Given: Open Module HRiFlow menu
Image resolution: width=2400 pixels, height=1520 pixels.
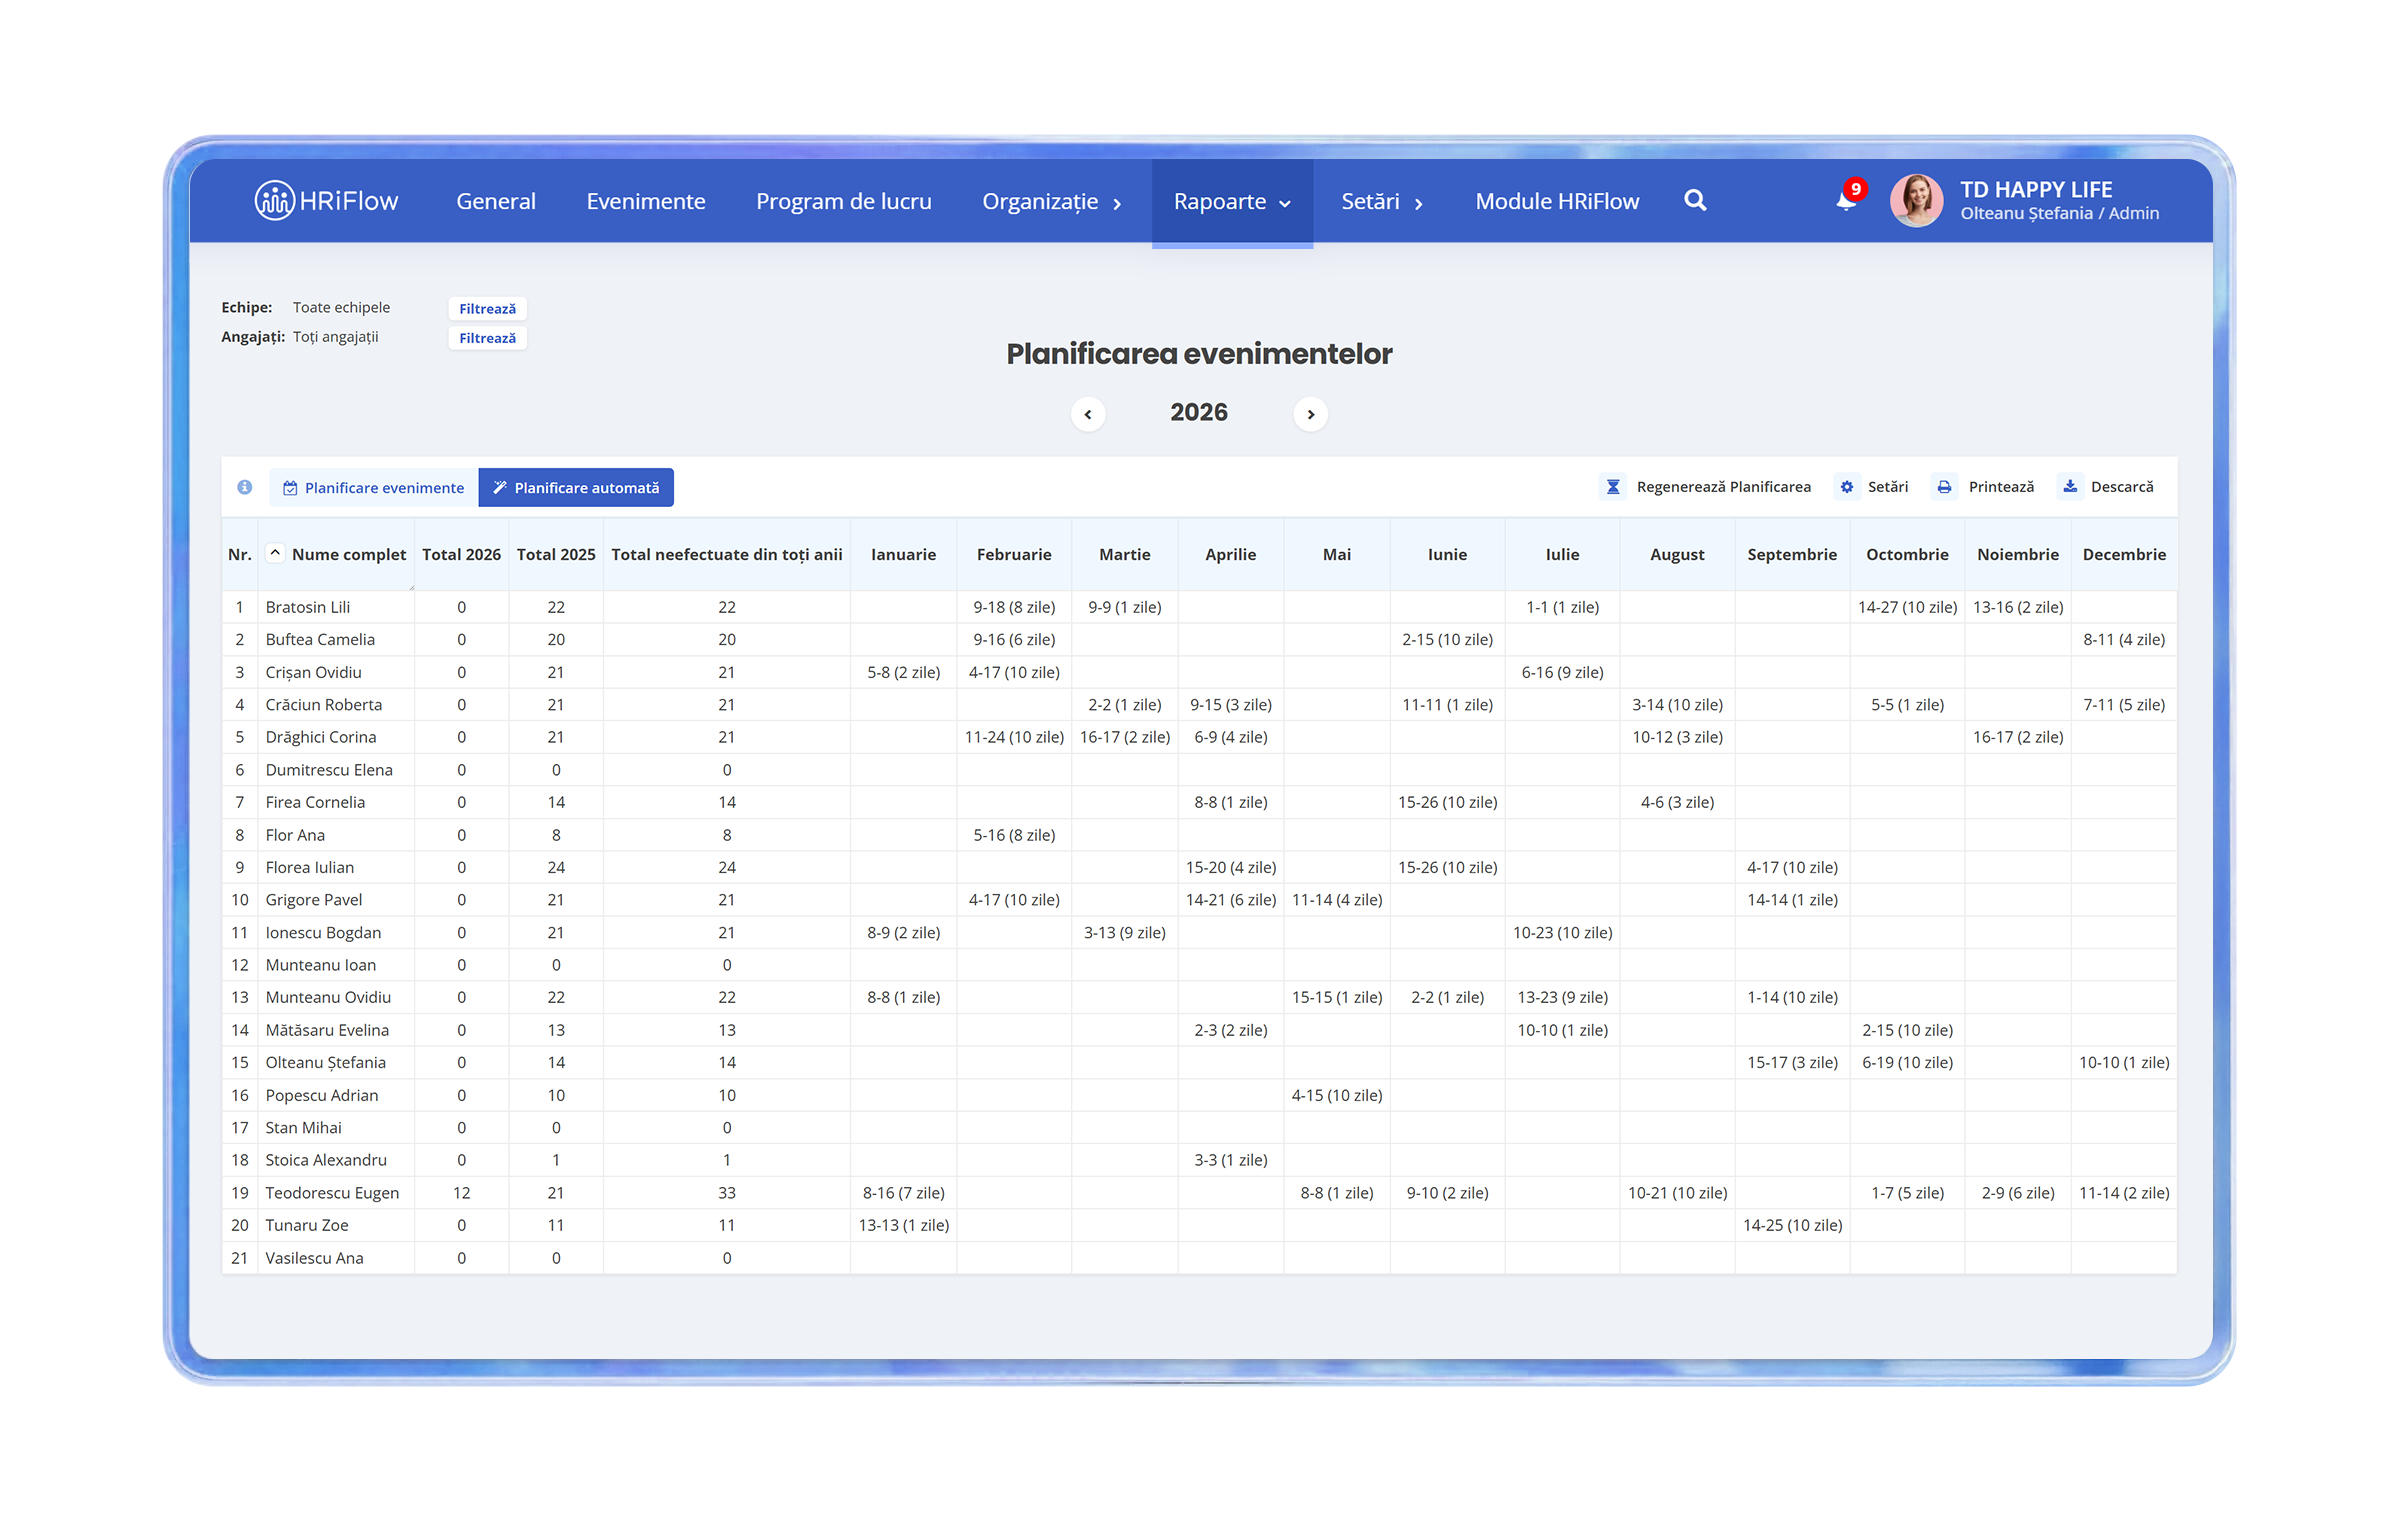Looking at the screenshot, I should 1557,201.
